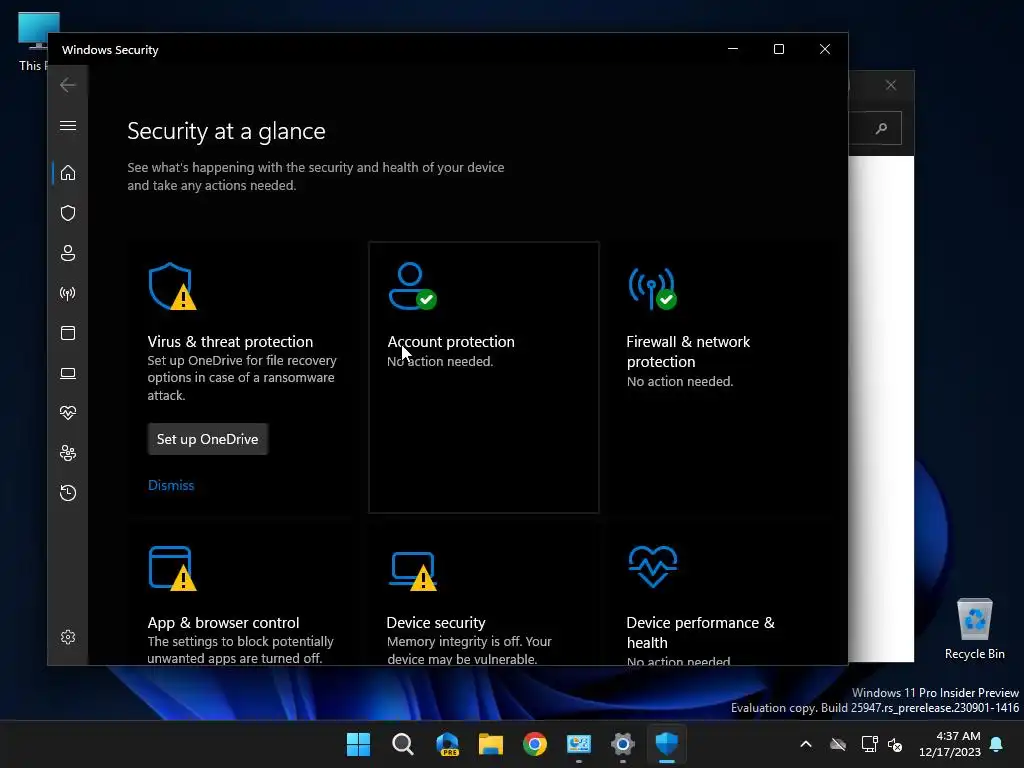Click "Set up OneDrive for file recovery" text
The image size is (1024, 768).
point(242,377)
